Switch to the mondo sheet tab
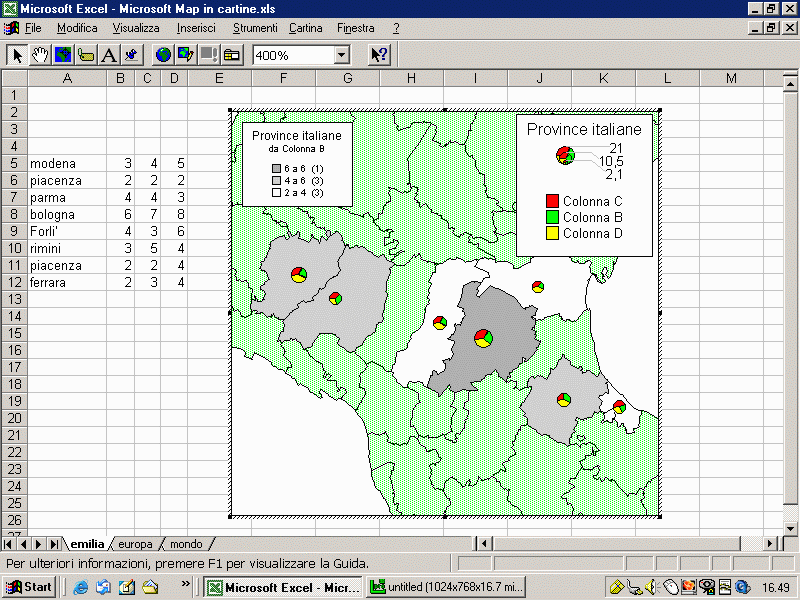Viewport: 800px width, 600px height. coord(186,544)
